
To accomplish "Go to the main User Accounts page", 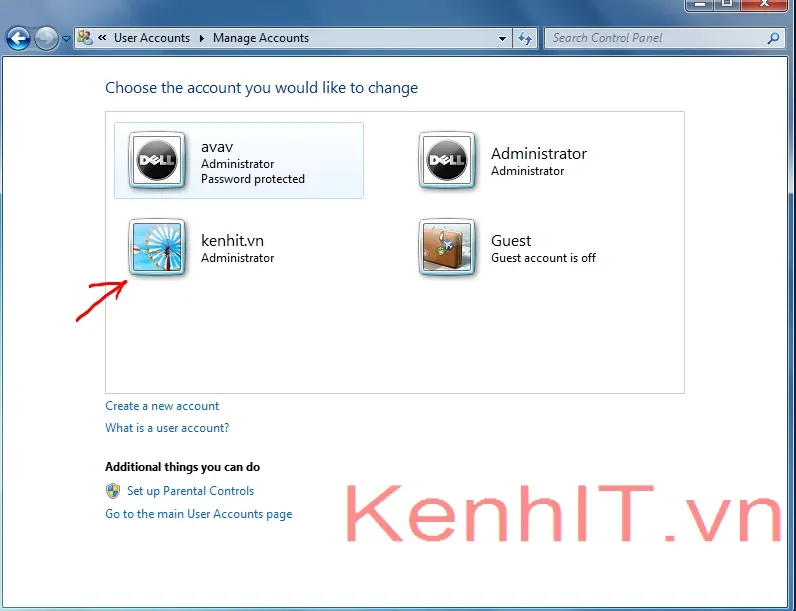I will click(198, 514).
